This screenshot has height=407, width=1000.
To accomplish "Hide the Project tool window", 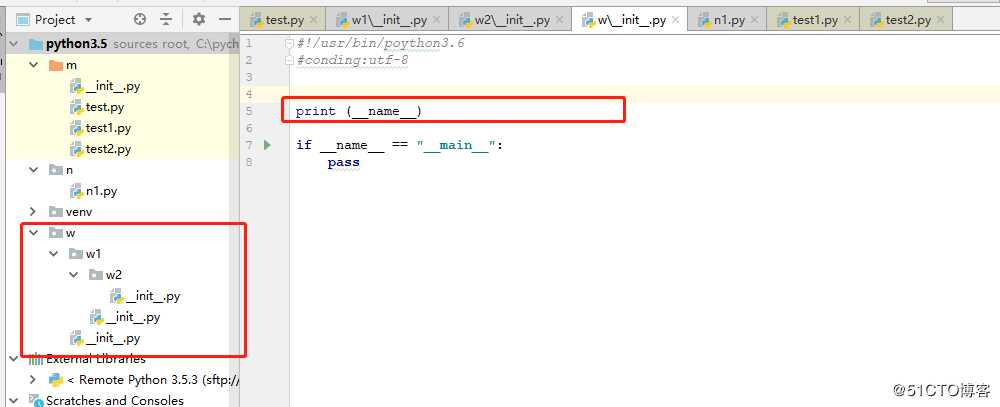I will 224,20.
